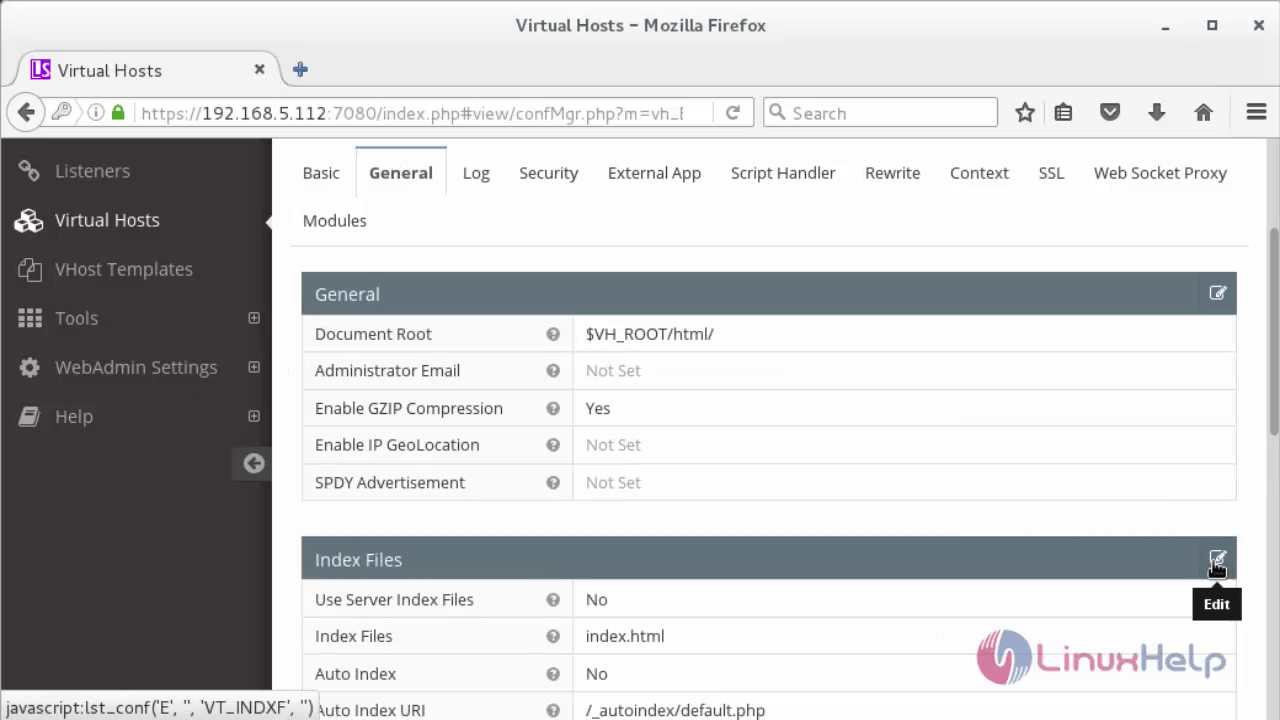Open the Web Socket Proxy tab

1160,173
